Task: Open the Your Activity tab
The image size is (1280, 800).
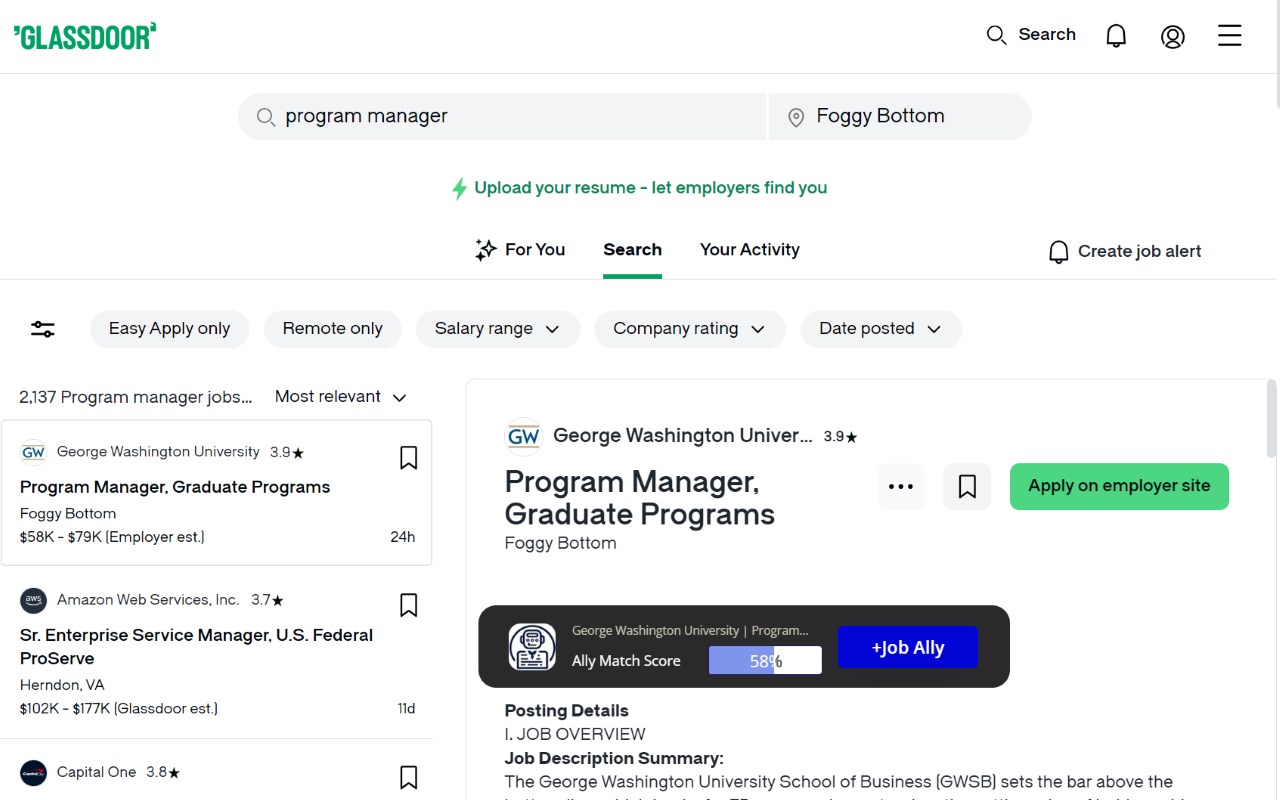Action: click(x=749, y=250)
